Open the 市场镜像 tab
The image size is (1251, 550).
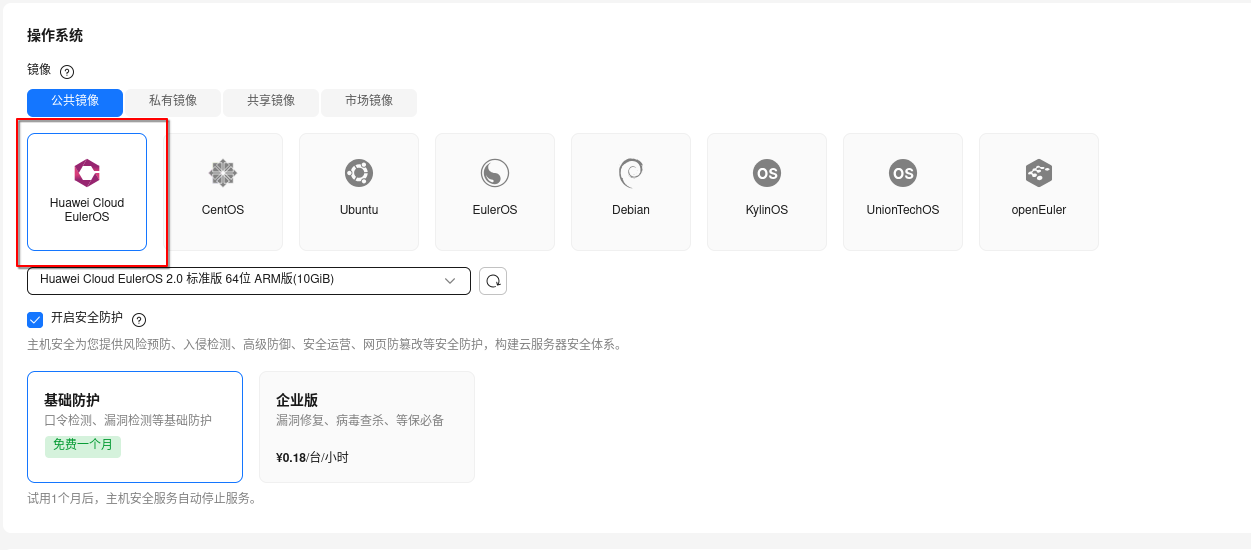pyautogui.click(x=369, y=102)
